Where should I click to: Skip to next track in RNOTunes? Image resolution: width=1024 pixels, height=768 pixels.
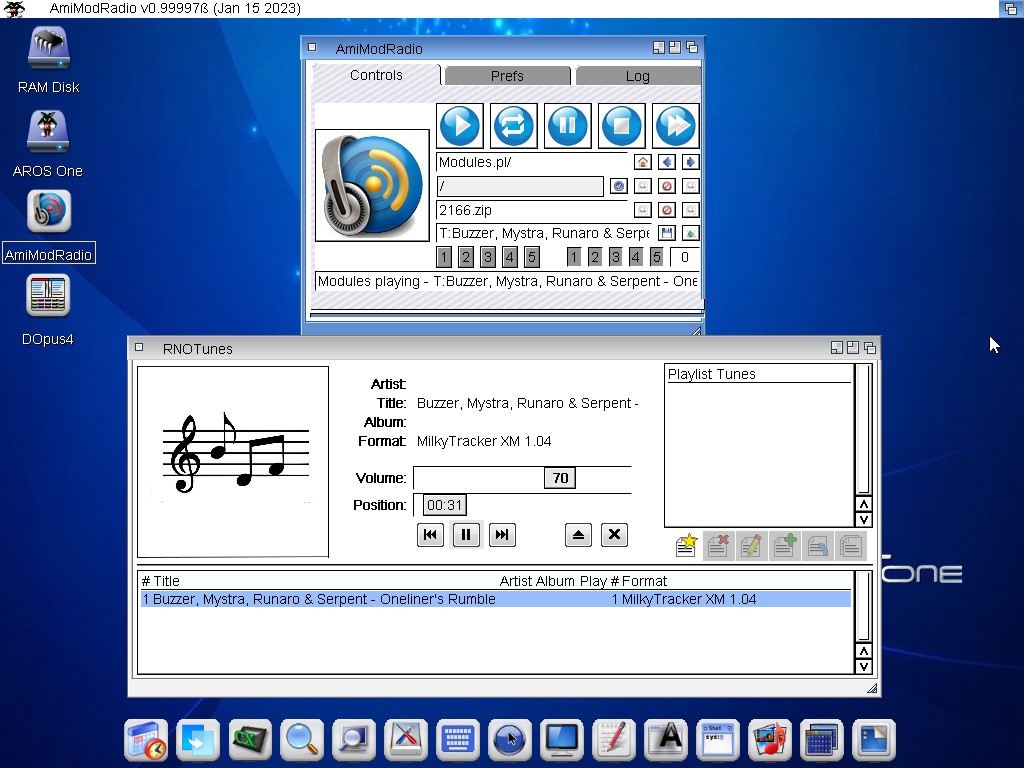click(x=502, y=535)
